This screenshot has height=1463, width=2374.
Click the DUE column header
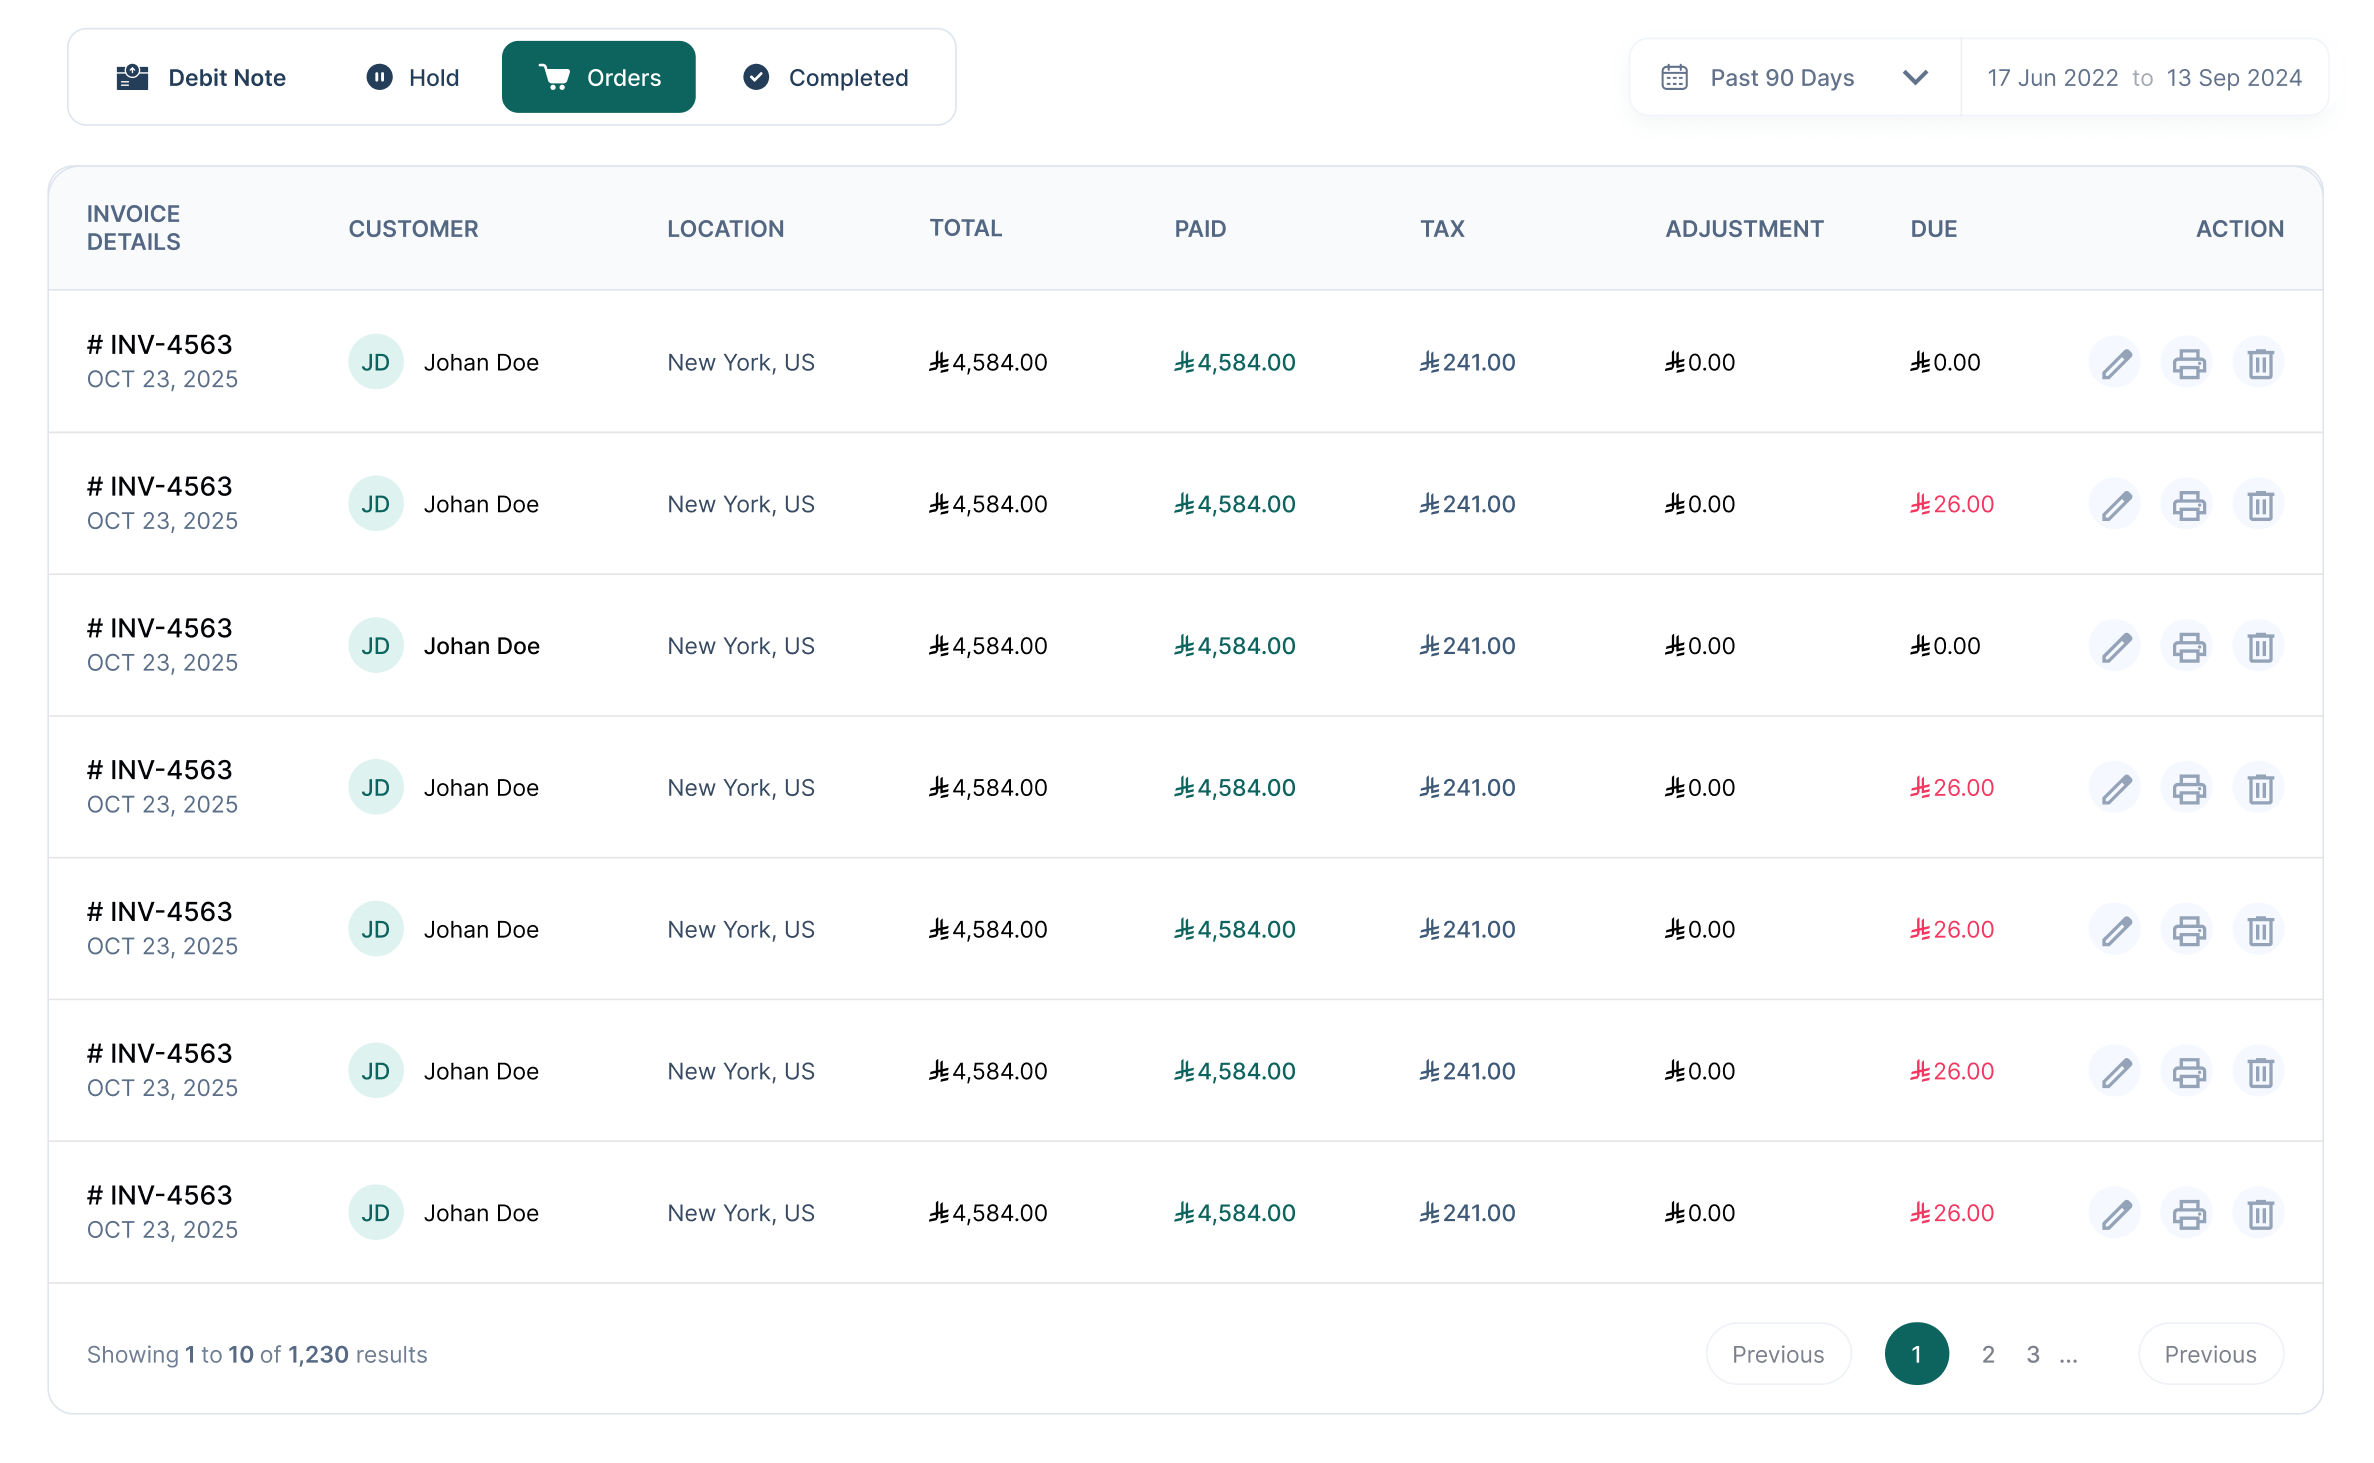point(1933,229)
